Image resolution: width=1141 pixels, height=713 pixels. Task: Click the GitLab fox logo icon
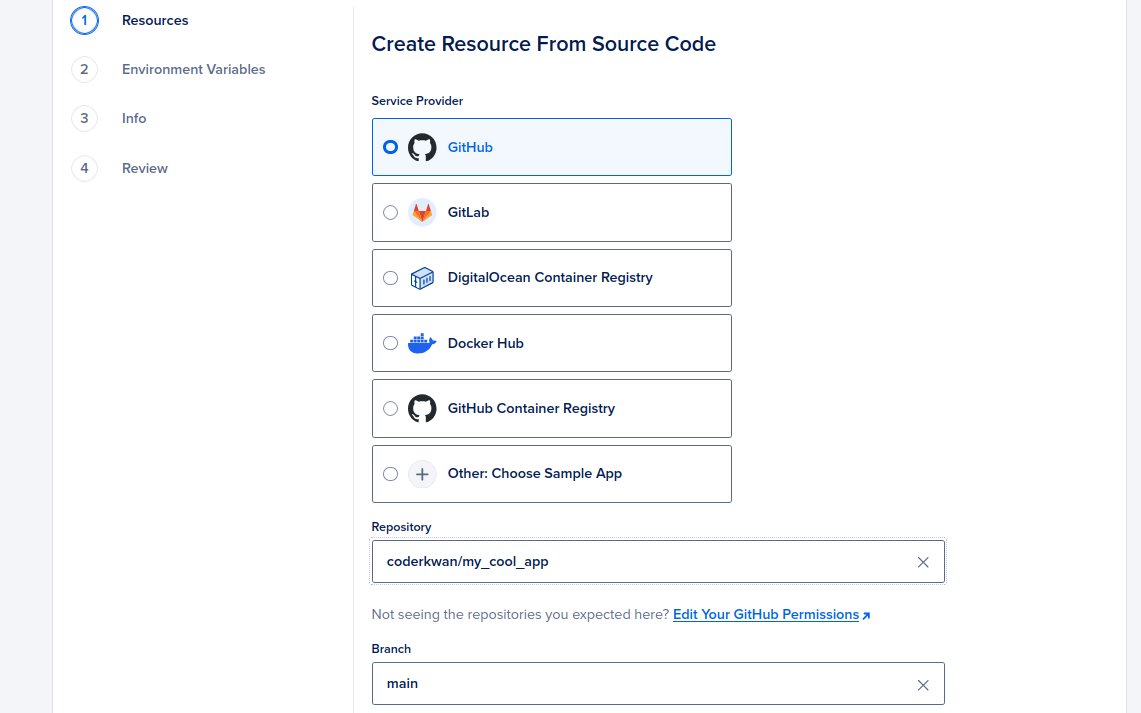pyautogui.click(x=422, y=212)
